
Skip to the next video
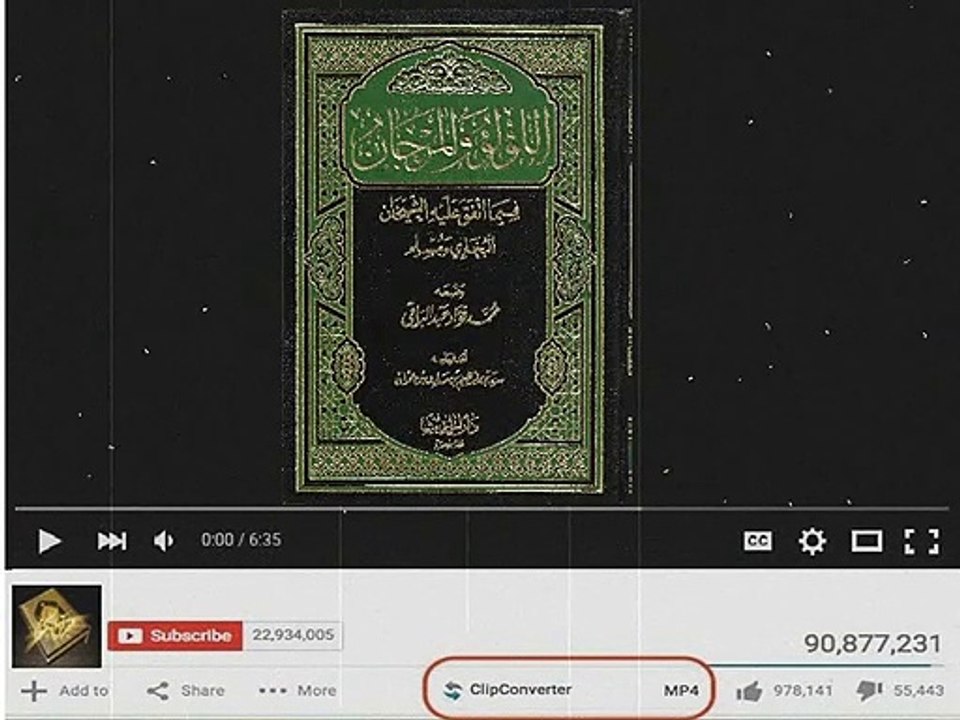click(x=112, y=541)
